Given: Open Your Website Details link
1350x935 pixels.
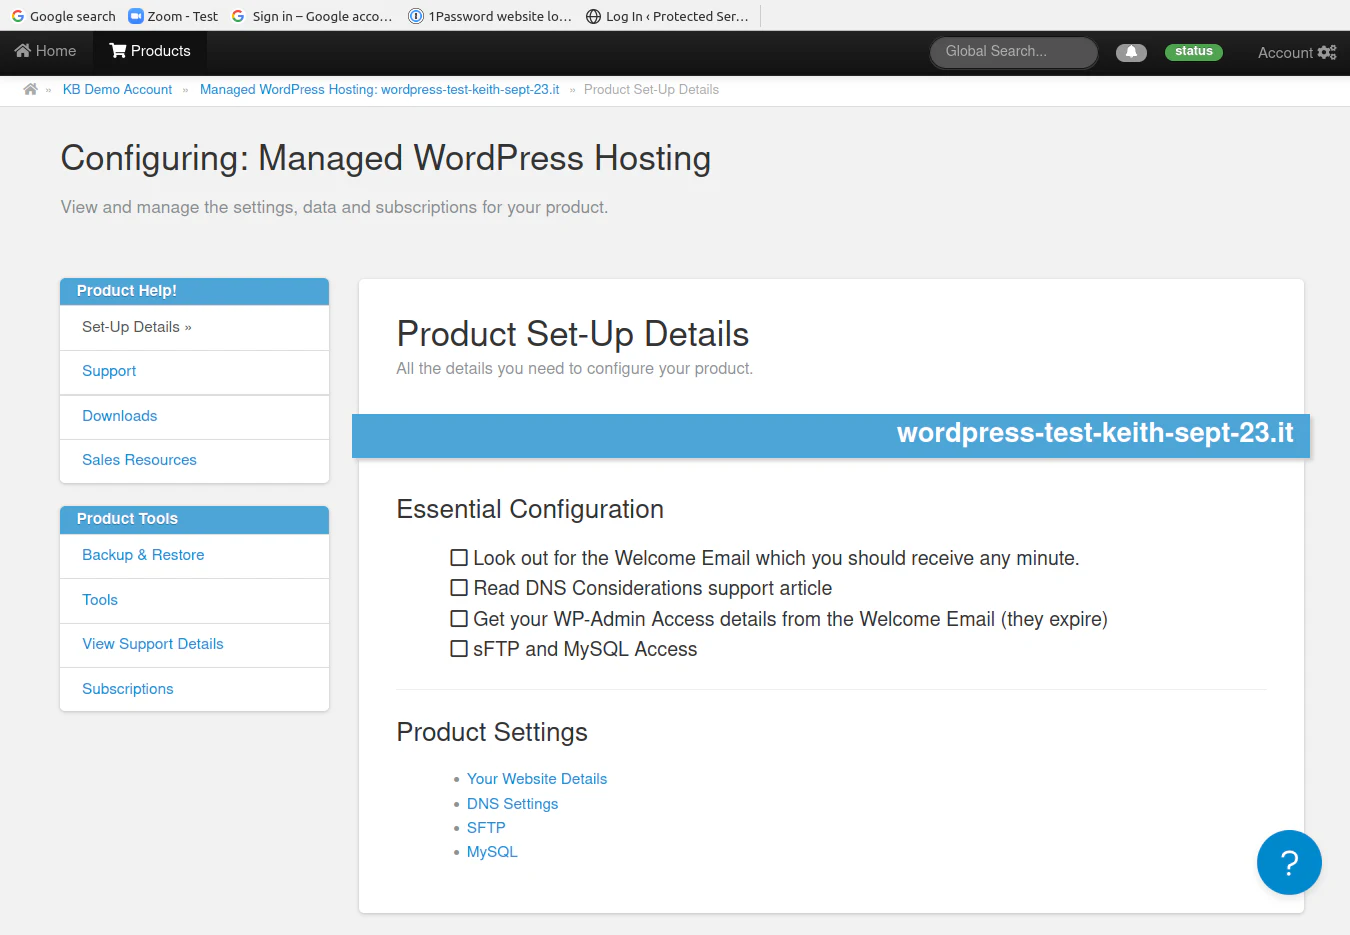Looking at the screenshot, I should click(x=537, y=779).
